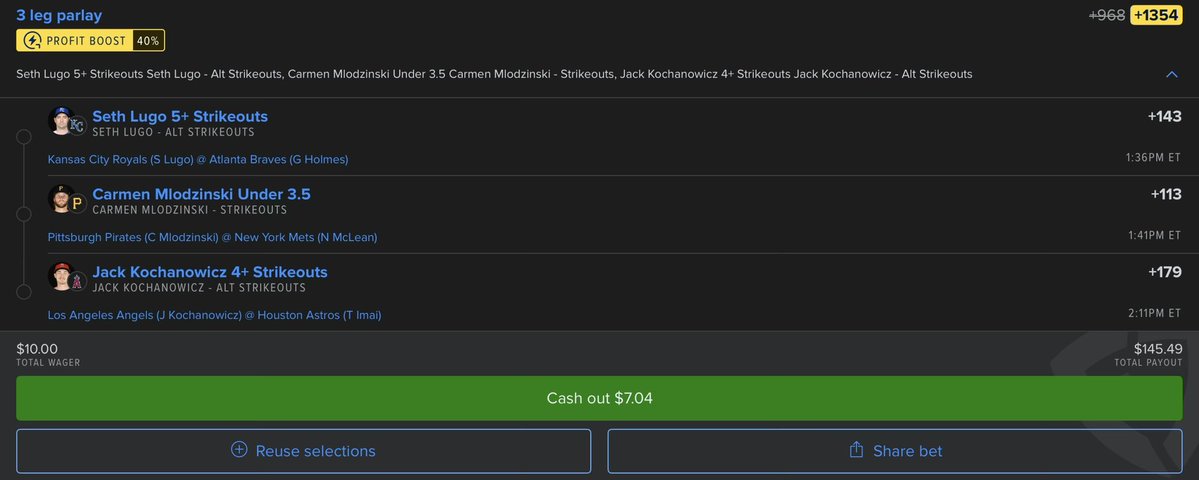Click the +179 odds for Kochanowicz
1199x480 pixels.
click(x=1165, y=272)
